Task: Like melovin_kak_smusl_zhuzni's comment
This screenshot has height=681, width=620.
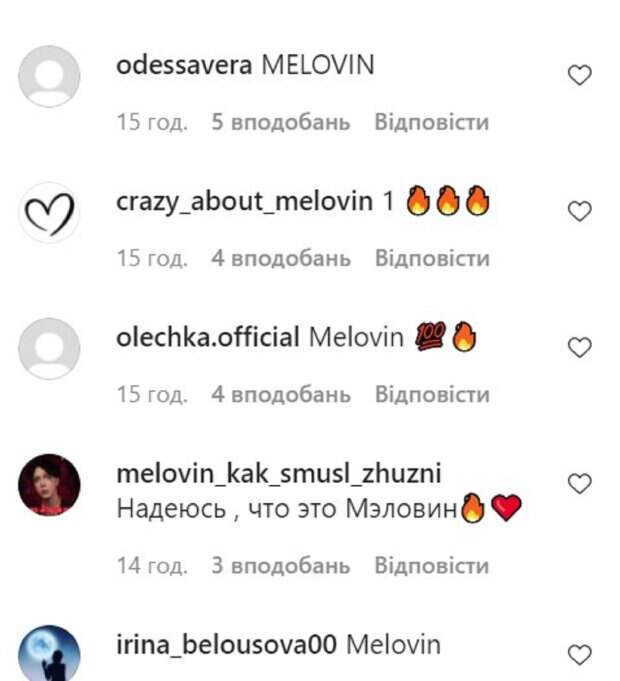Action: pyautogui.click(x=580, y=483)
